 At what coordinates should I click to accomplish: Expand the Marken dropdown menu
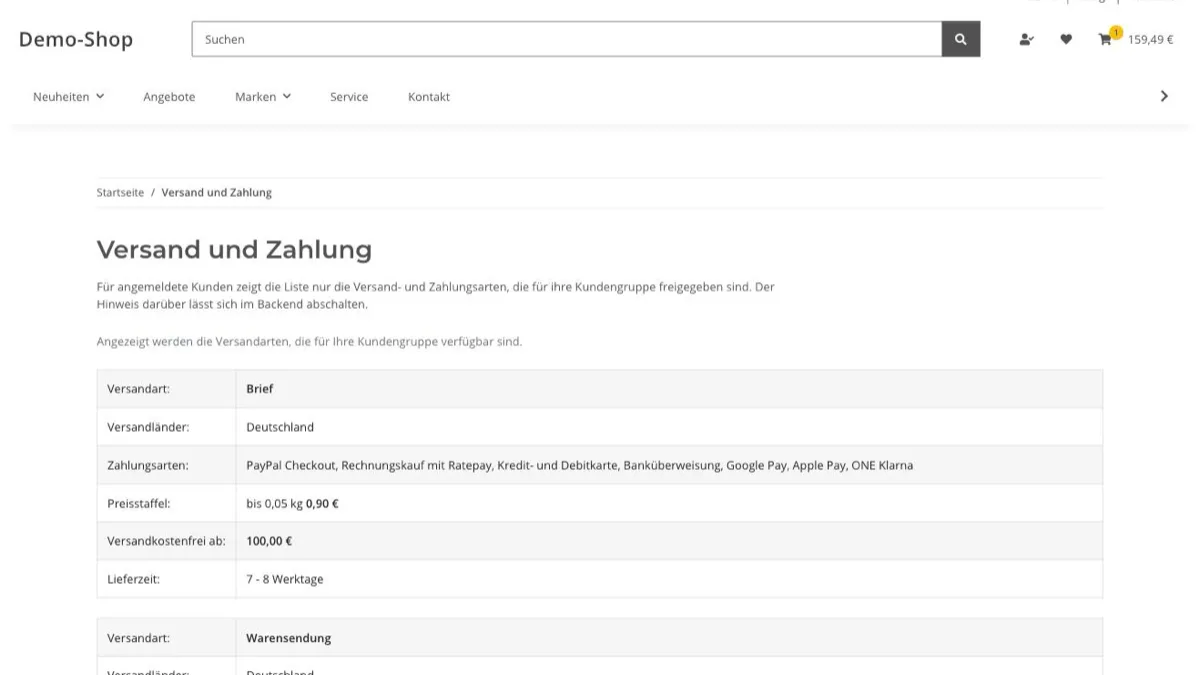[263, 97]
